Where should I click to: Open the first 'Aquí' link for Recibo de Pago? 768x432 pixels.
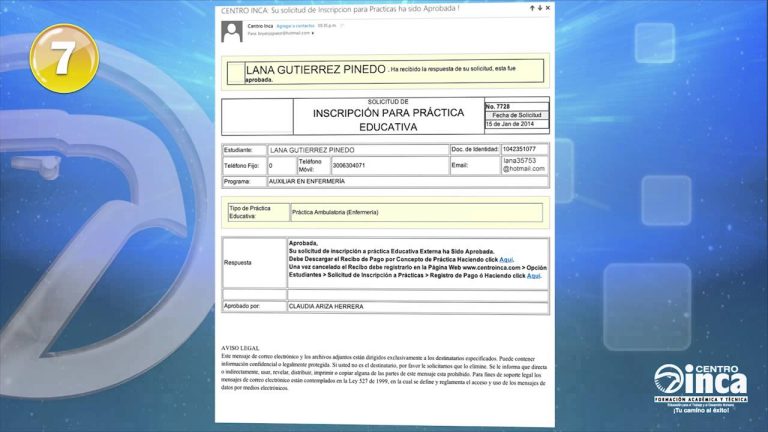pyautogui.click(x=506, y=260)
